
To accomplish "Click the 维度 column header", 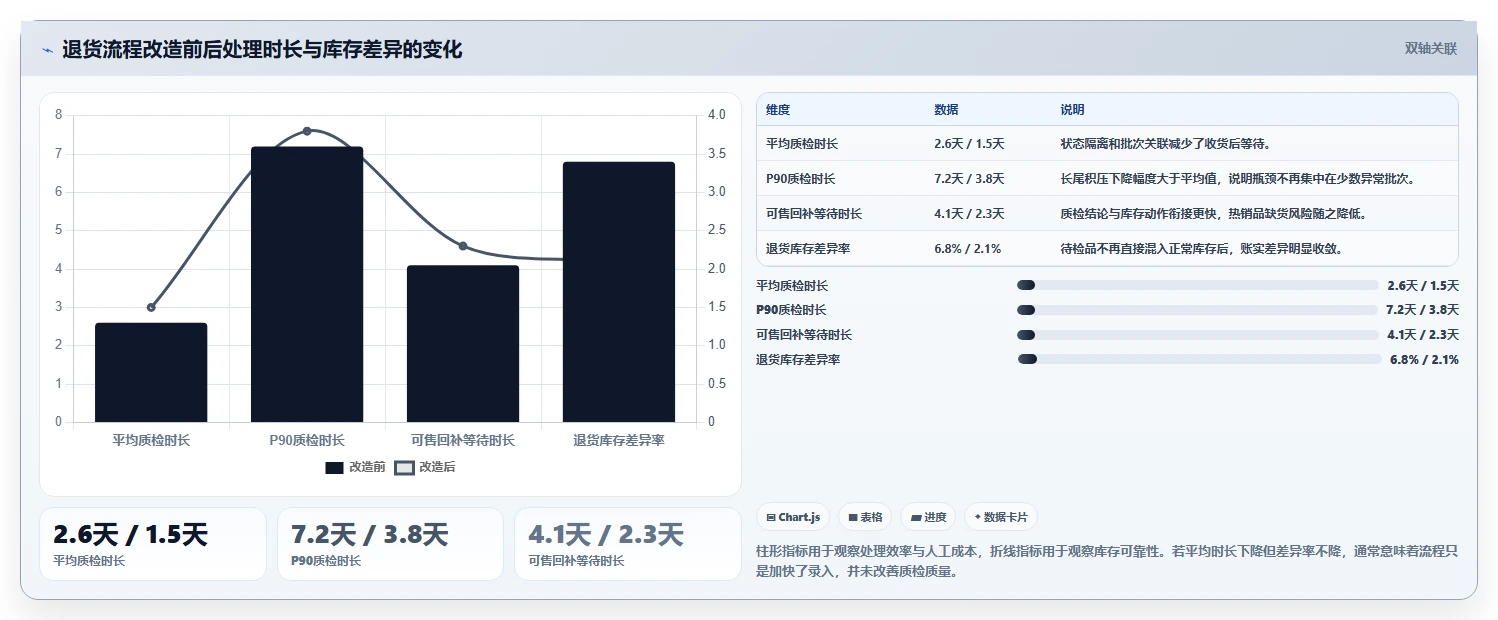I will click(778, 110).
